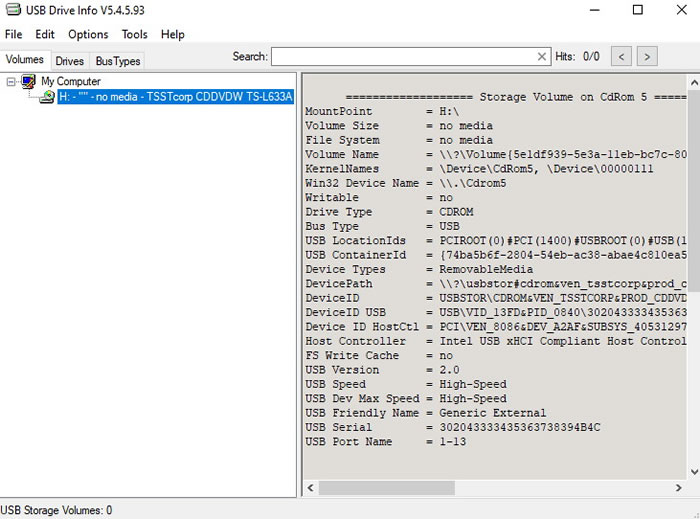Select the H: TSSTcorp CDDVDW volume entry
The image size is (700, 519).
(x=175, y=97)
